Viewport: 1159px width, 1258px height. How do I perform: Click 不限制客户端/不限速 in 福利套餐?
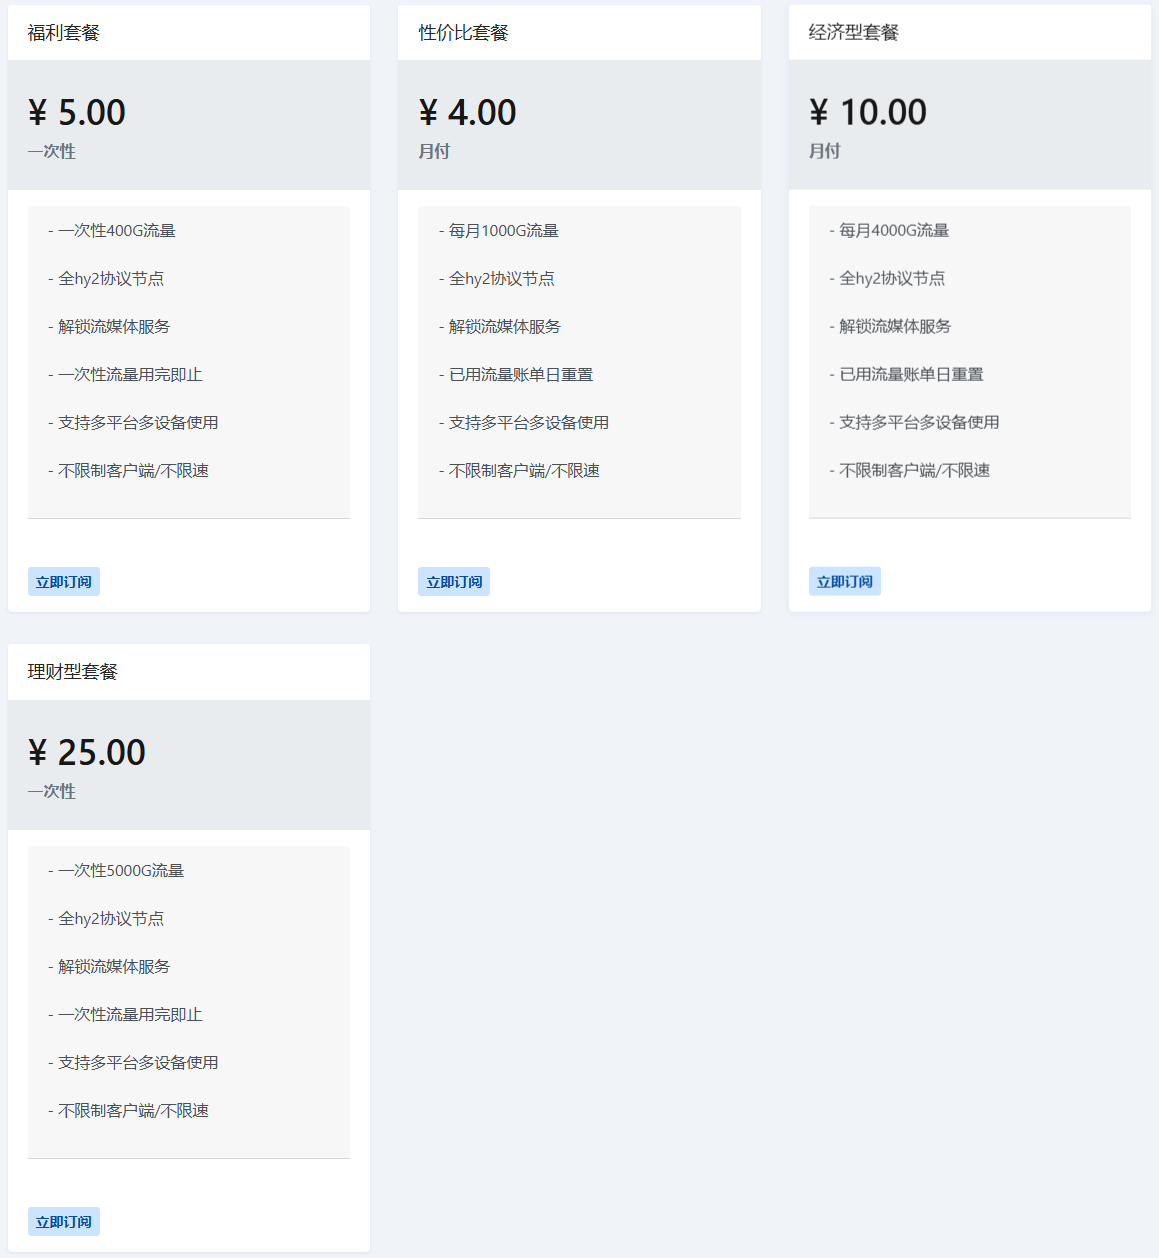(x=129, y=471)
